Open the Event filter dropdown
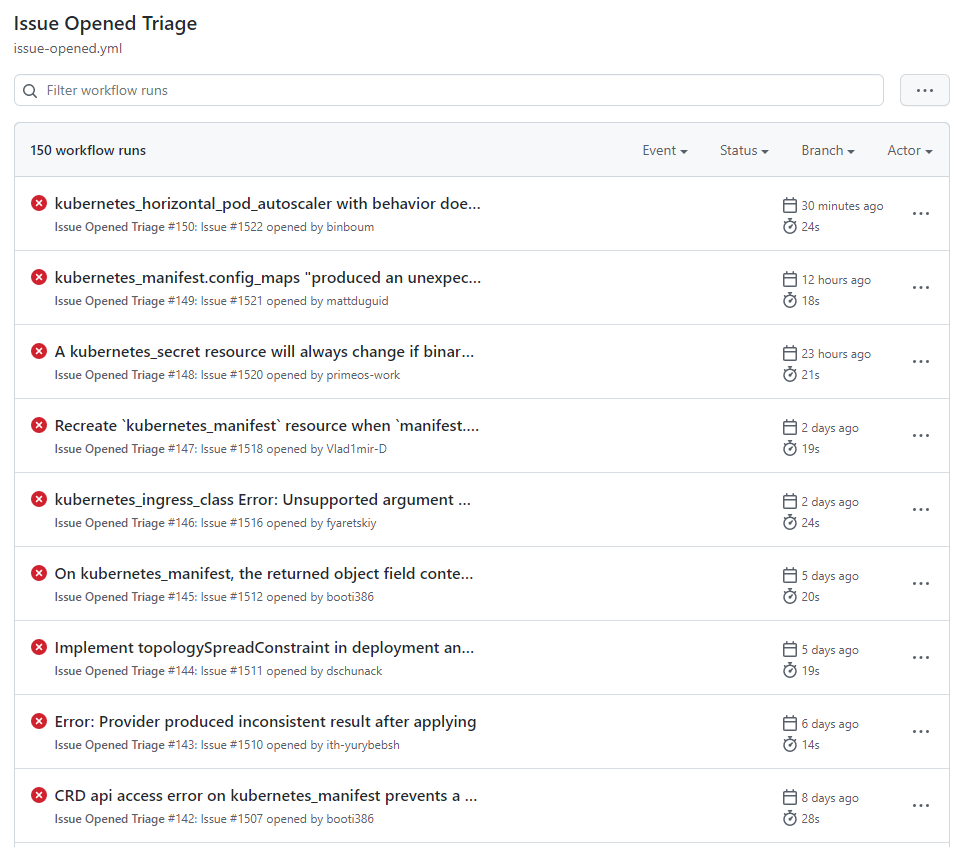The width and height of the screenshot is (958, 847). [665, 150]
